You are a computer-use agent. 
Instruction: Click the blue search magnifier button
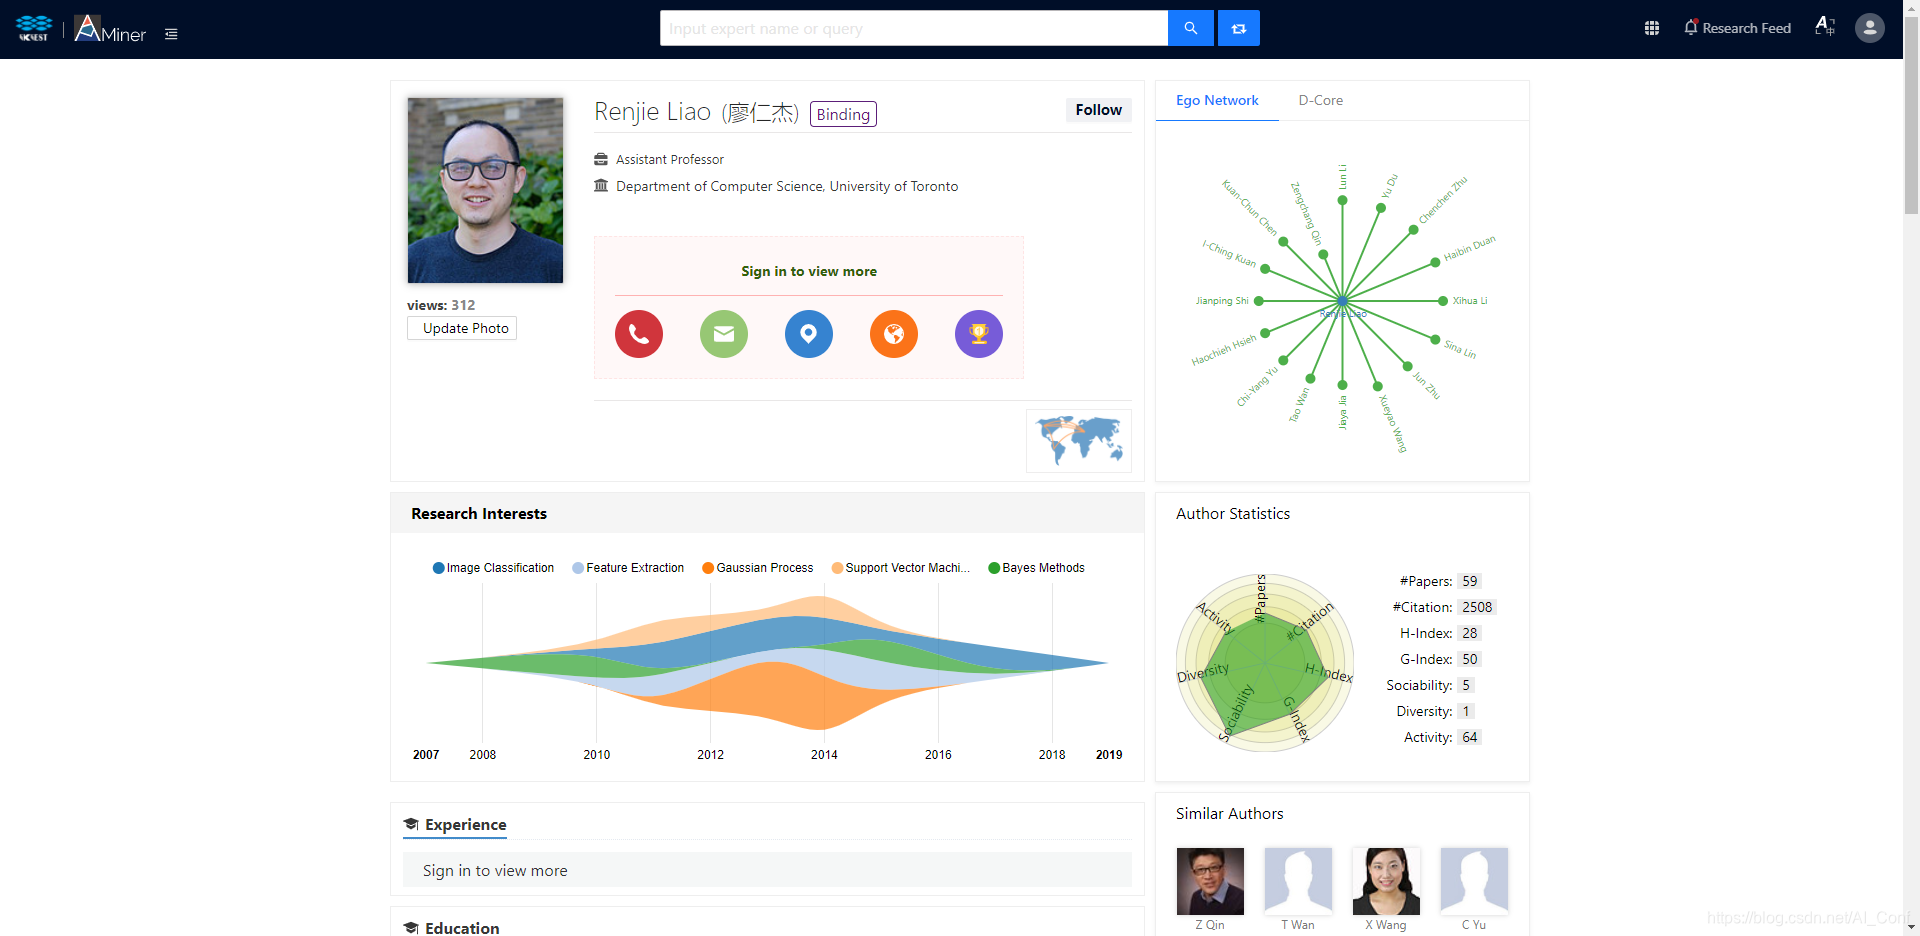1191,28
